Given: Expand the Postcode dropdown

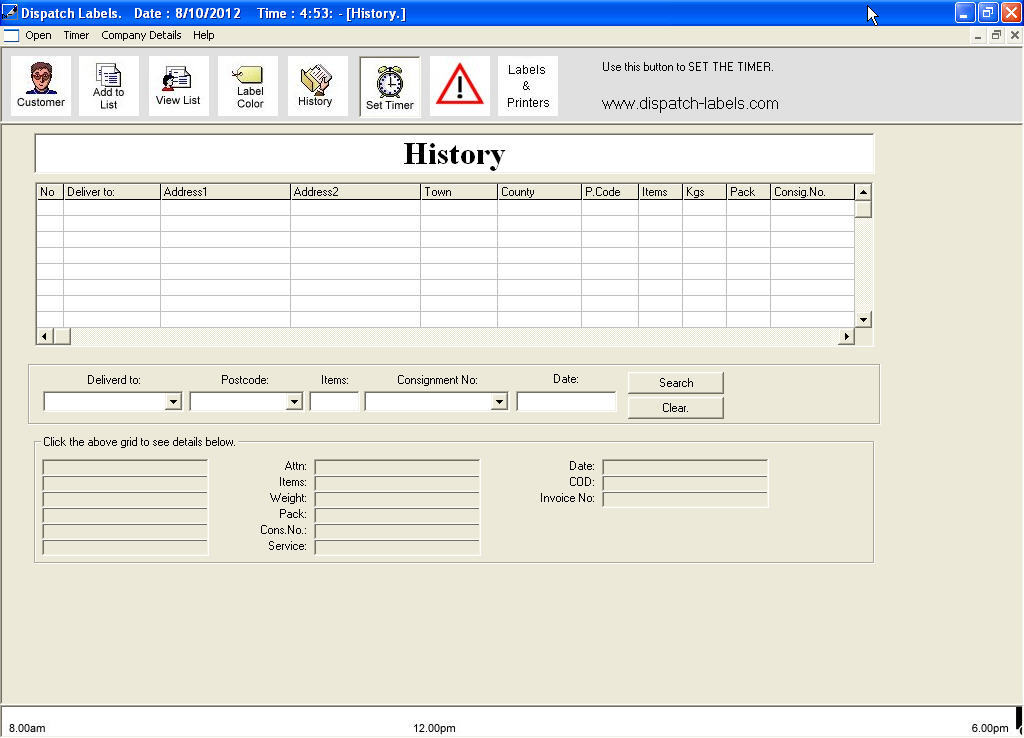Looking at the screenshot, I should tap(295, 402).
